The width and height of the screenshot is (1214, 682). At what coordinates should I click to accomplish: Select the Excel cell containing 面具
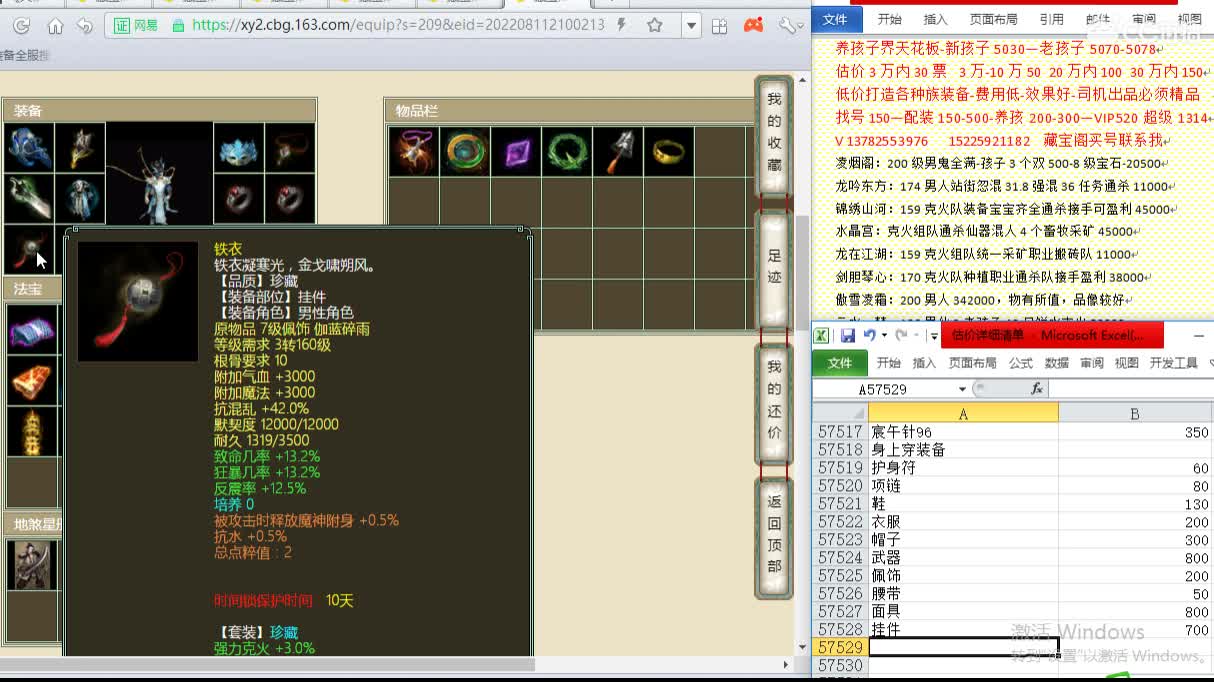[x=963, y=612]
